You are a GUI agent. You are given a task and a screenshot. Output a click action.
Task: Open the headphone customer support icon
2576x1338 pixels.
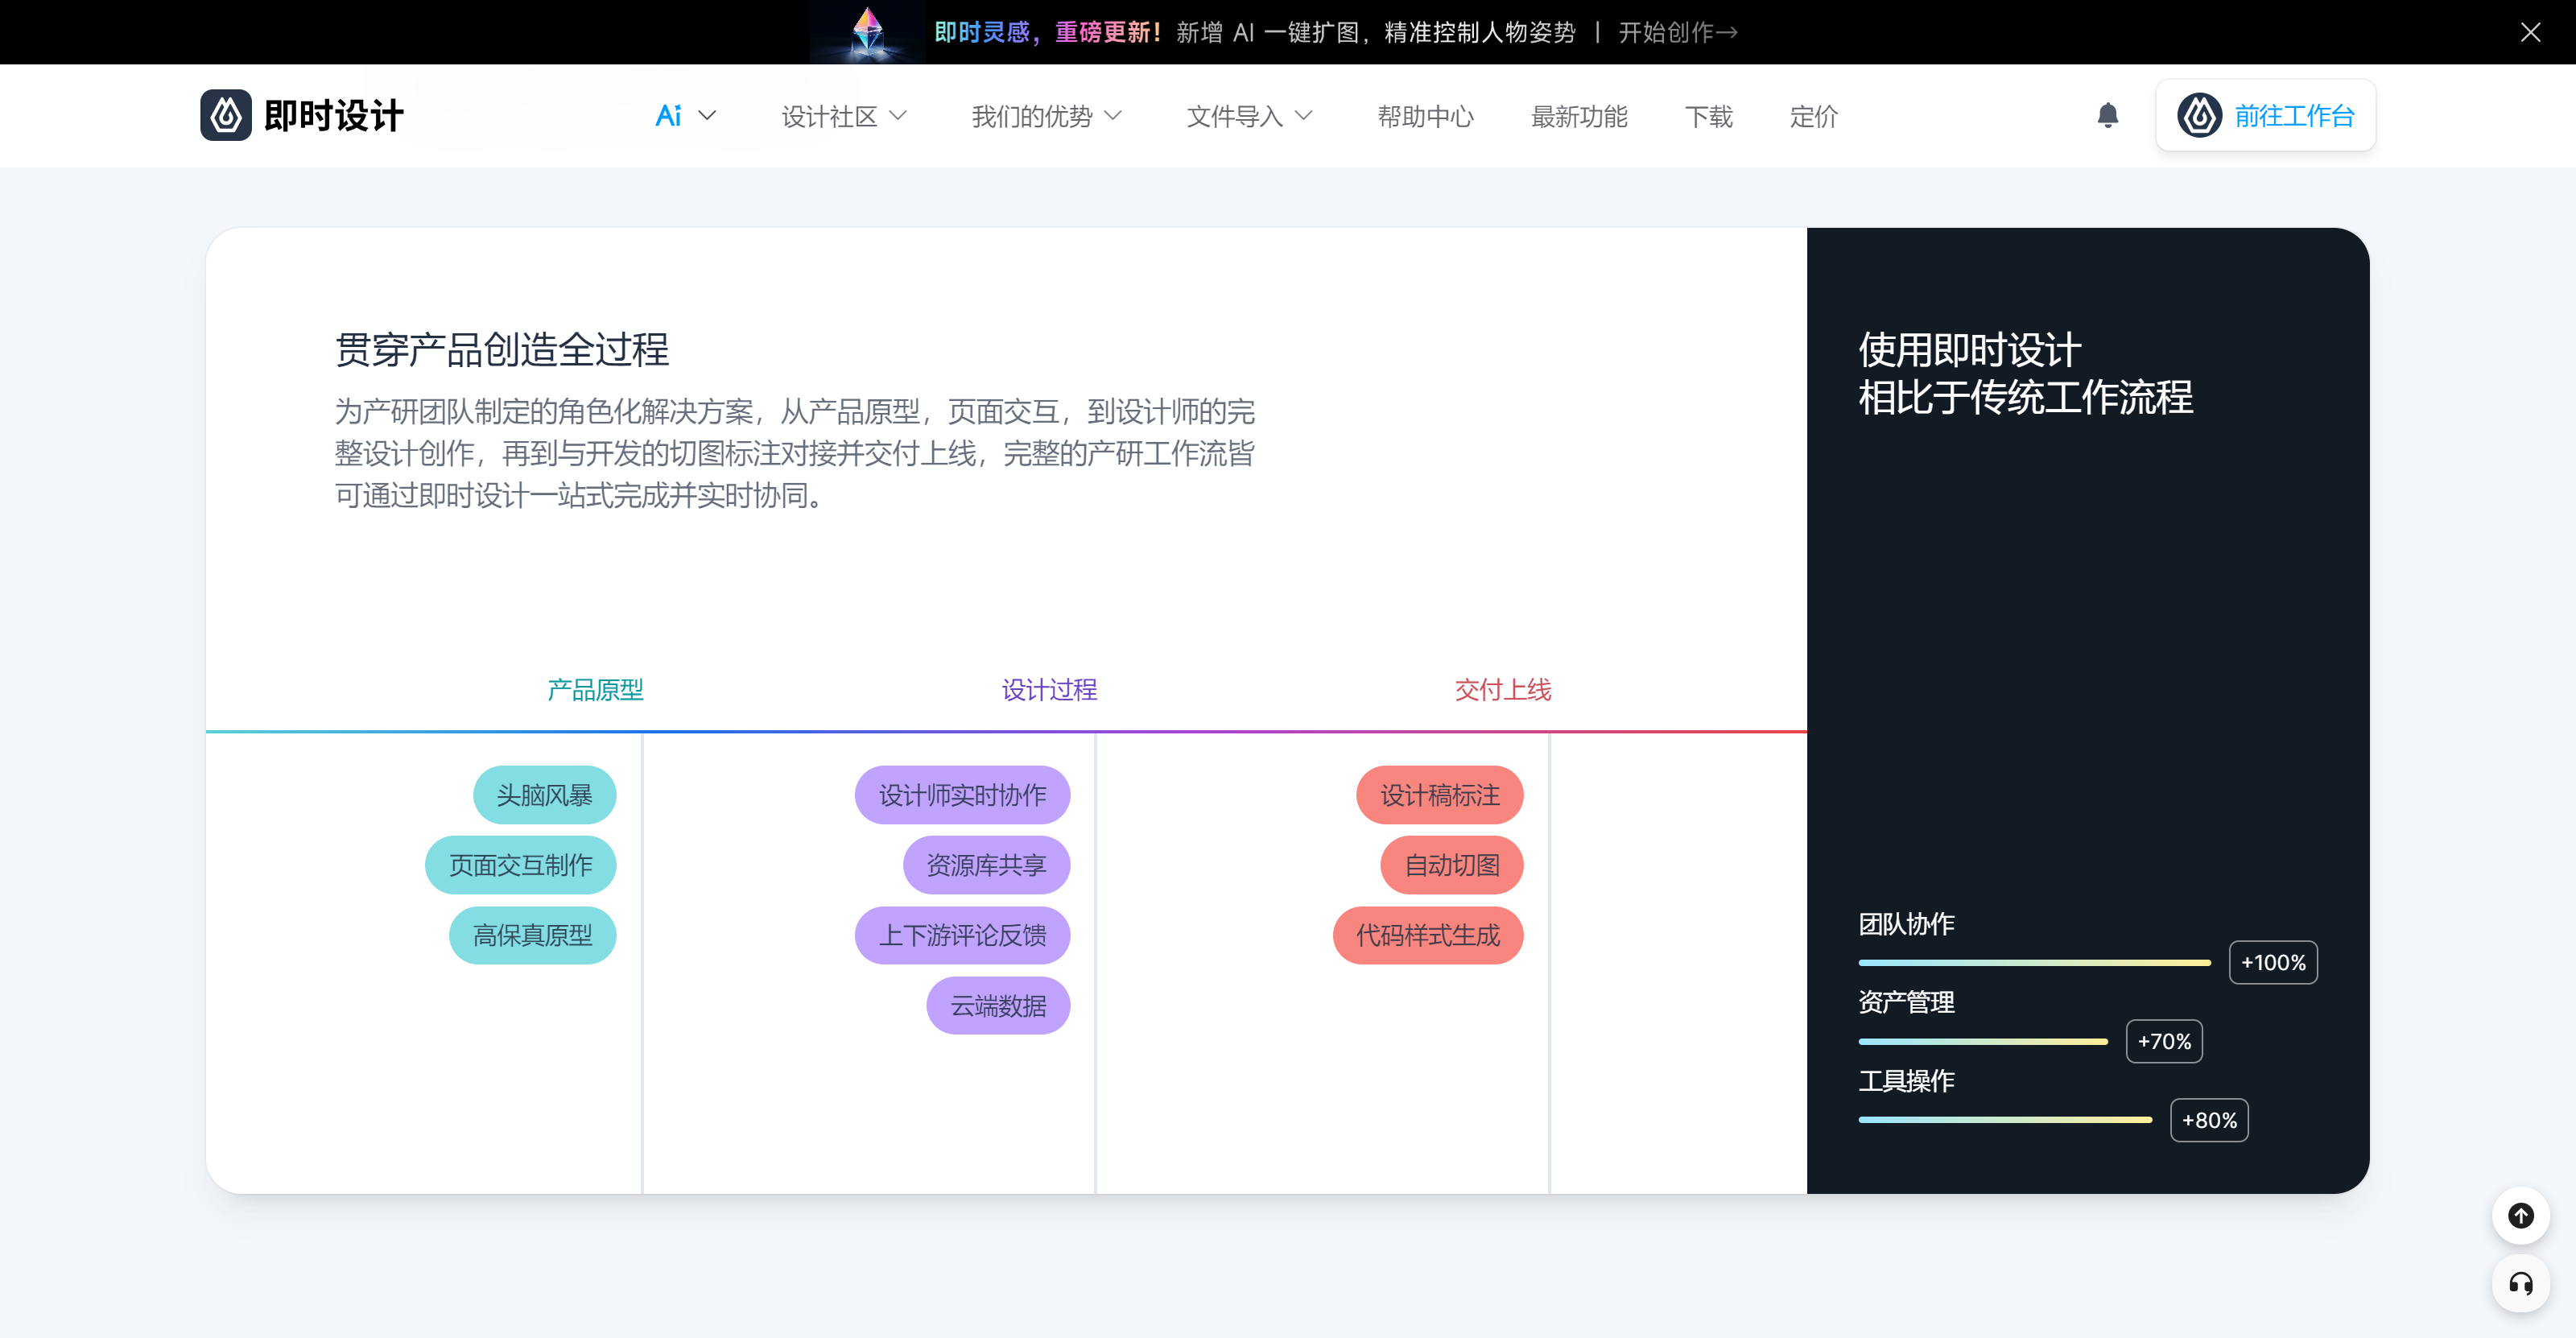pyautogui.click(x=2521, y=1285)
